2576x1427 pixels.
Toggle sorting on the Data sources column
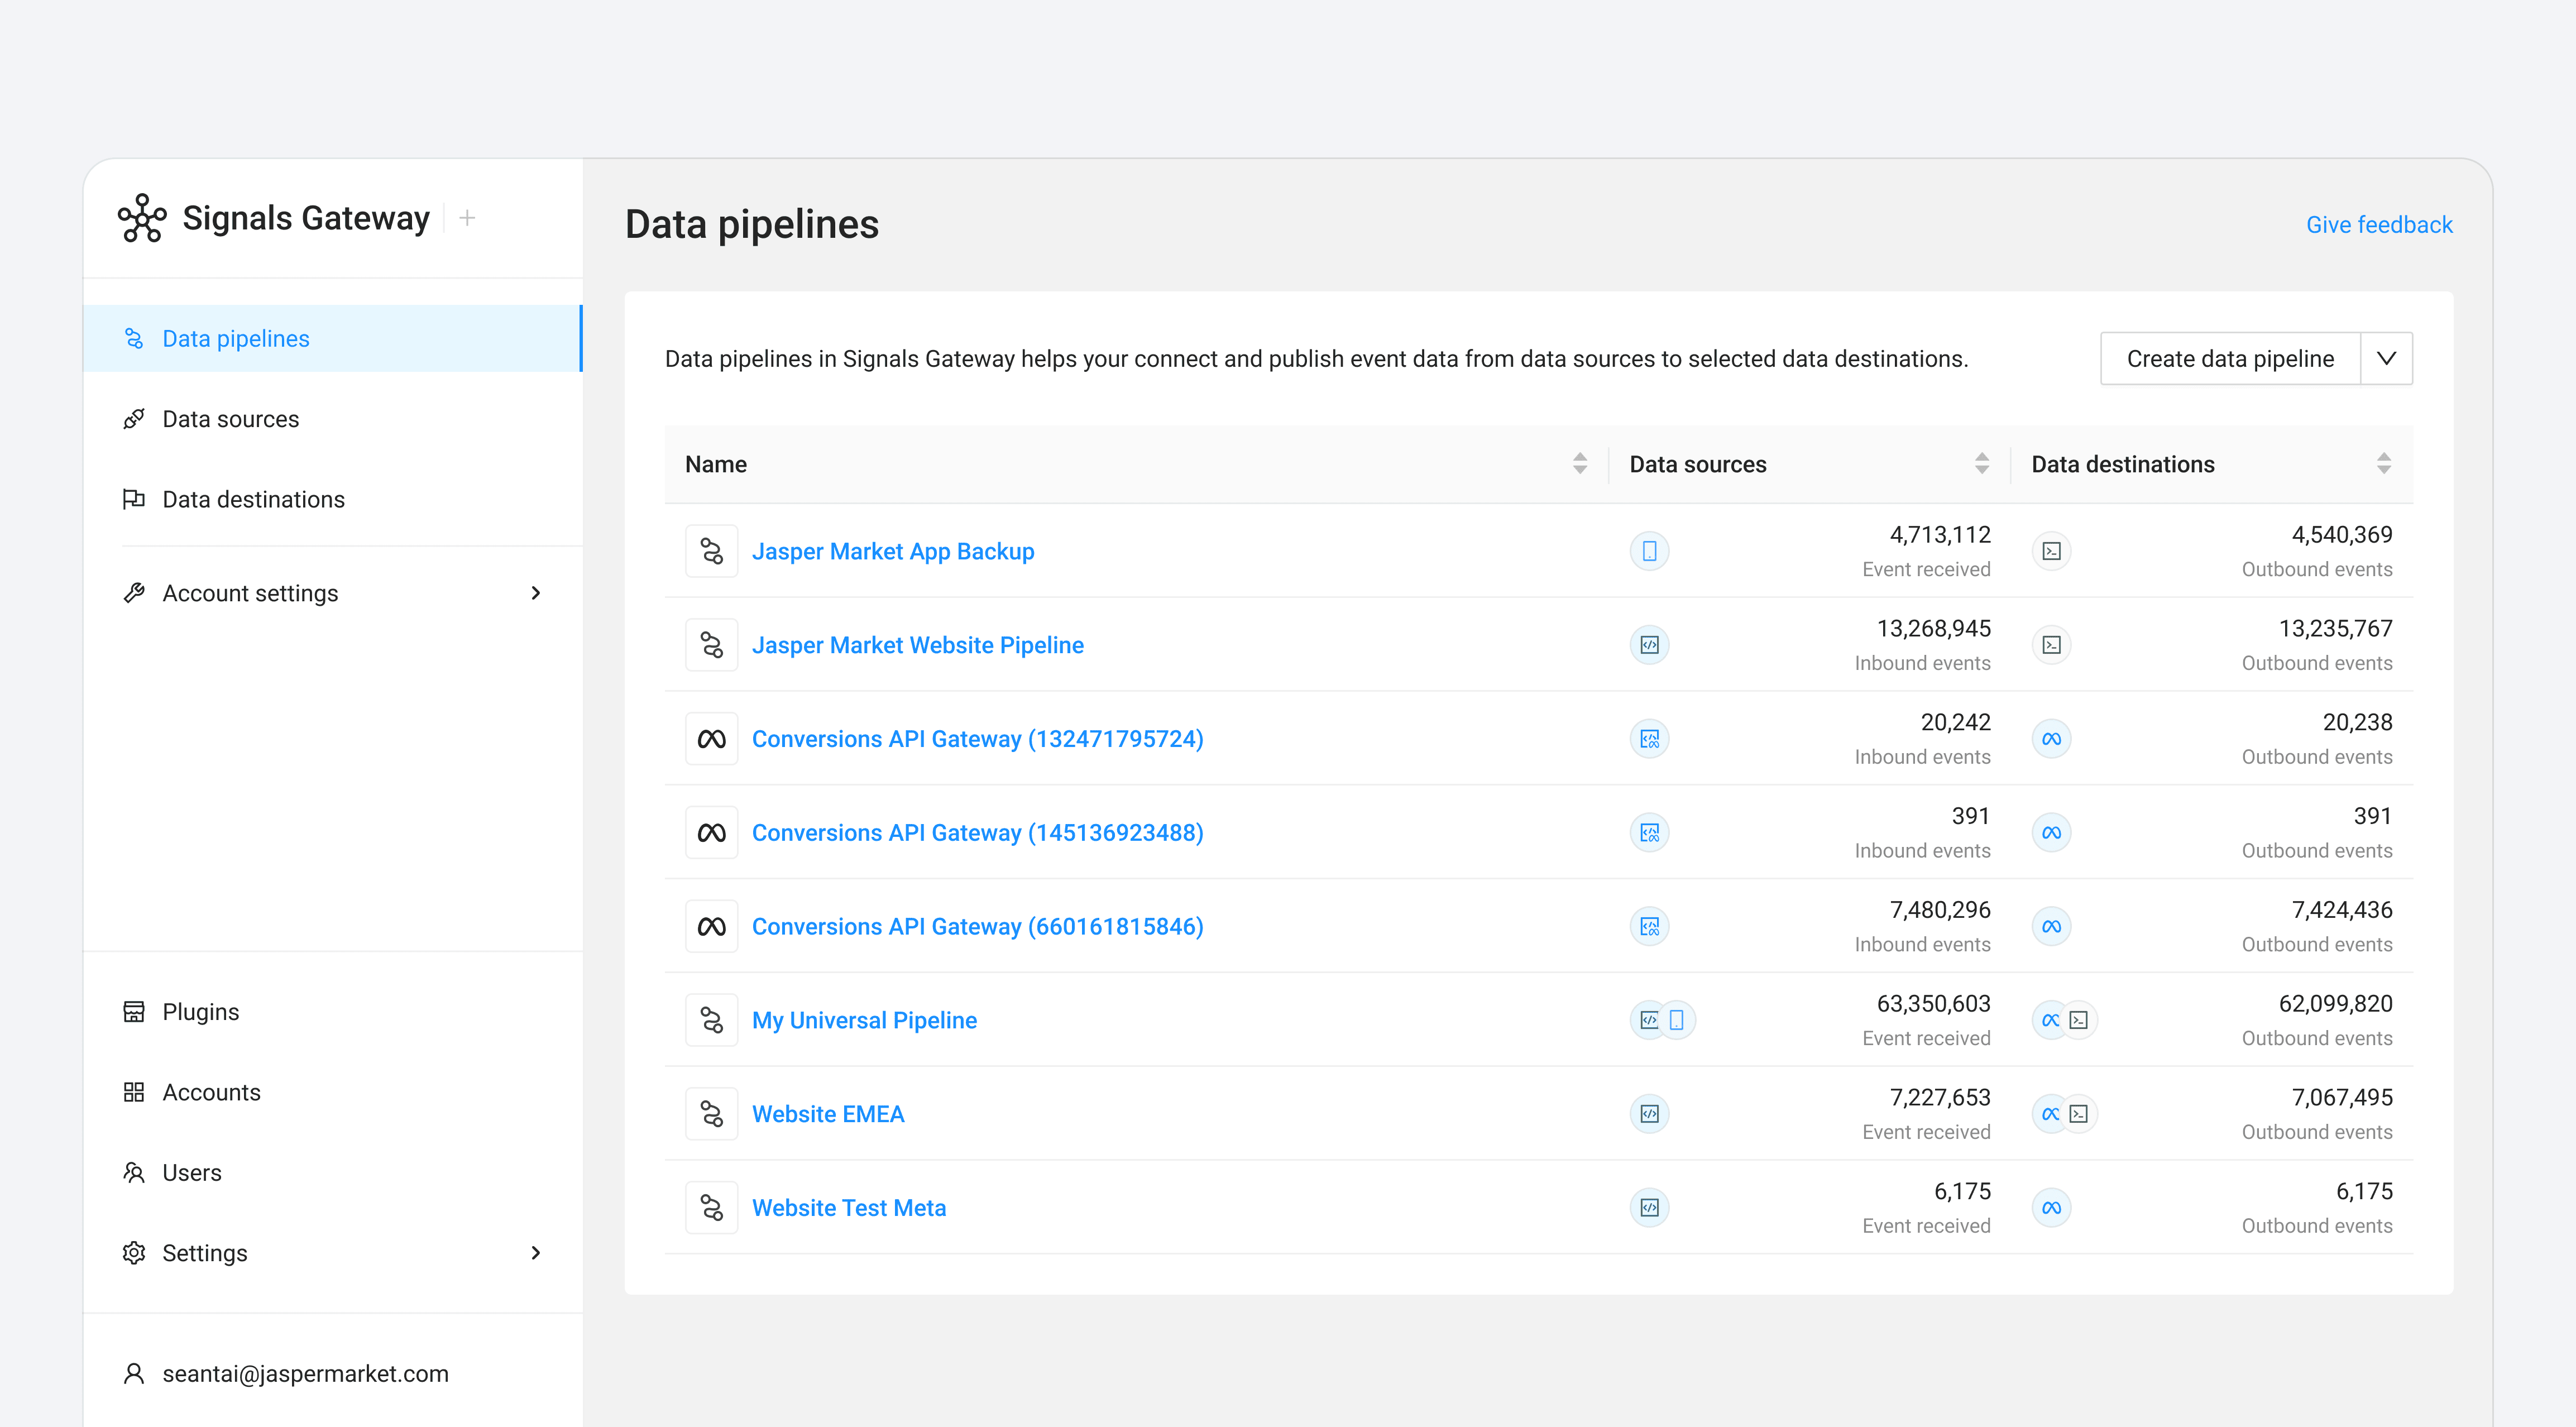[1983, 464]
